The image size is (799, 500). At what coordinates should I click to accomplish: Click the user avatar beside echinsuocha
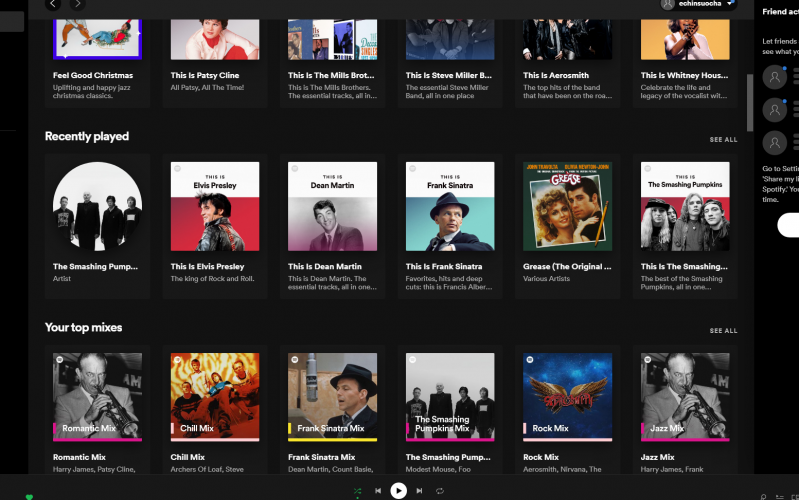coord(668,4)
